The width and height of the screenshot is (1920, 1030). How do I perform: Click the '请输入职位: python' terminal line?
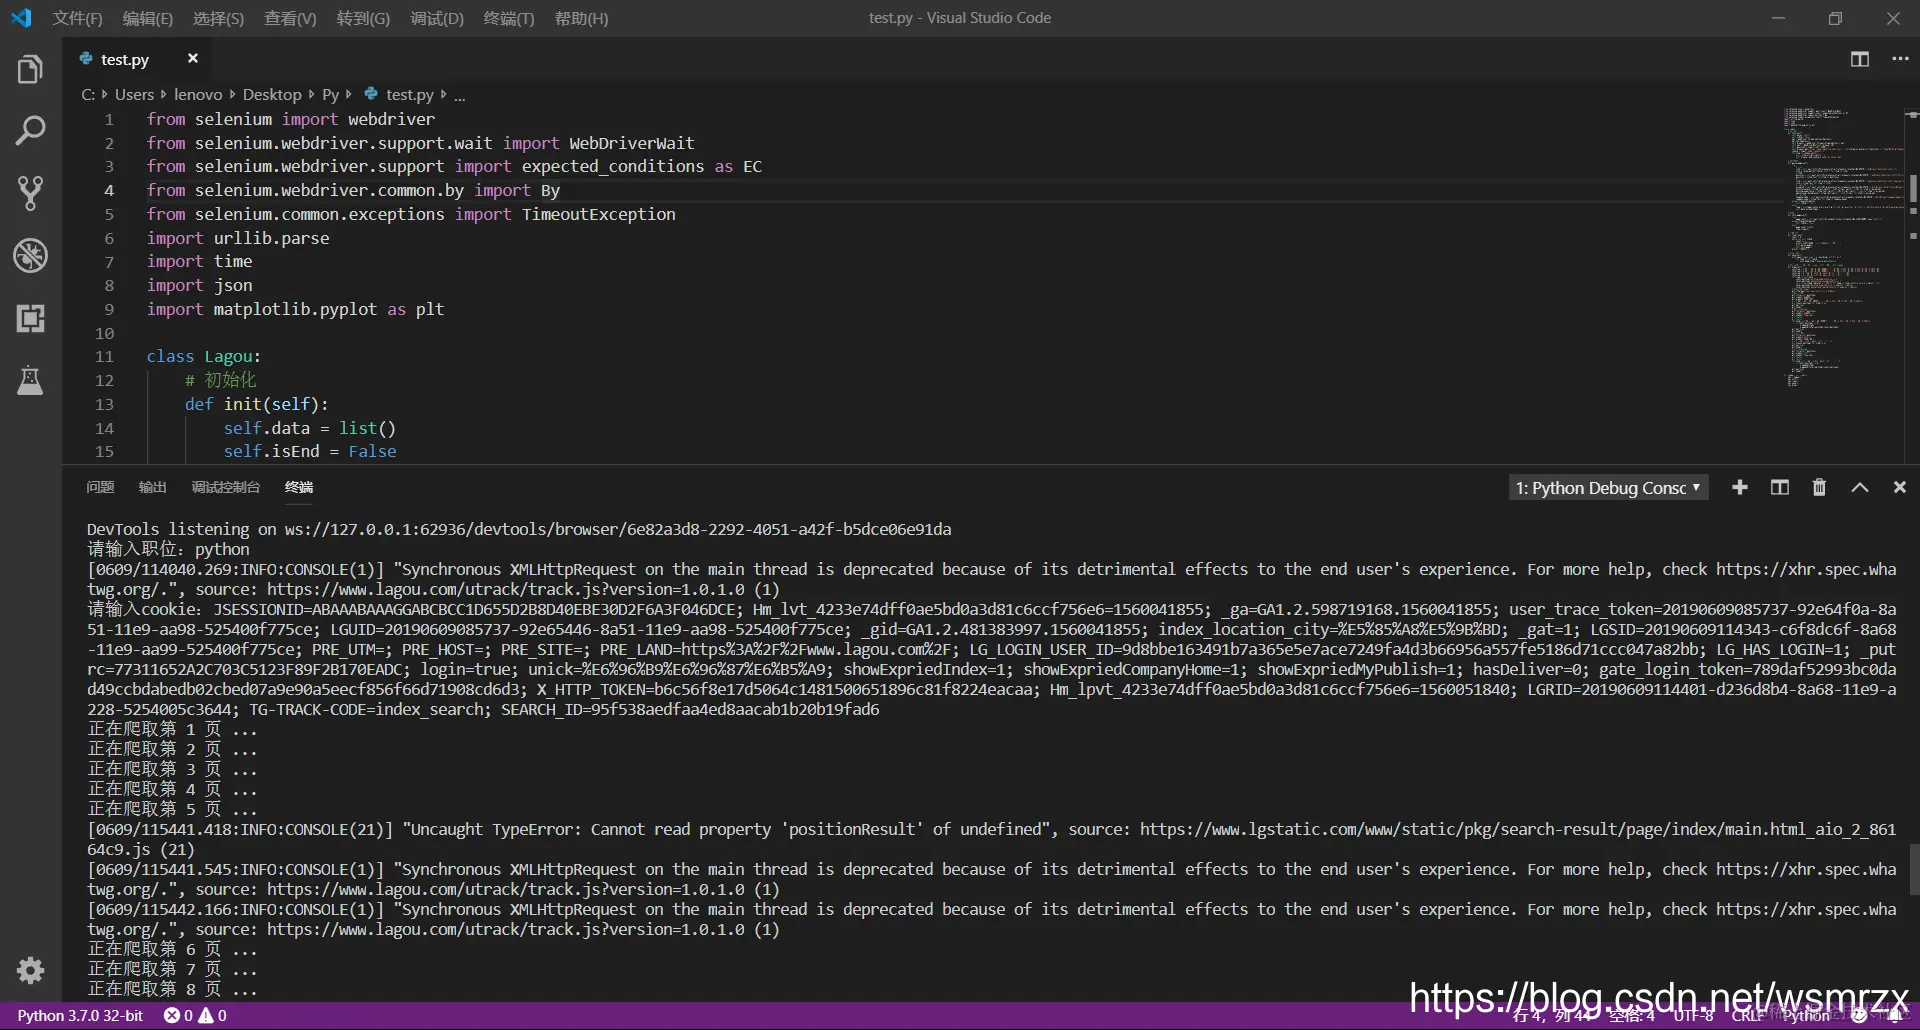pos(168,549)
